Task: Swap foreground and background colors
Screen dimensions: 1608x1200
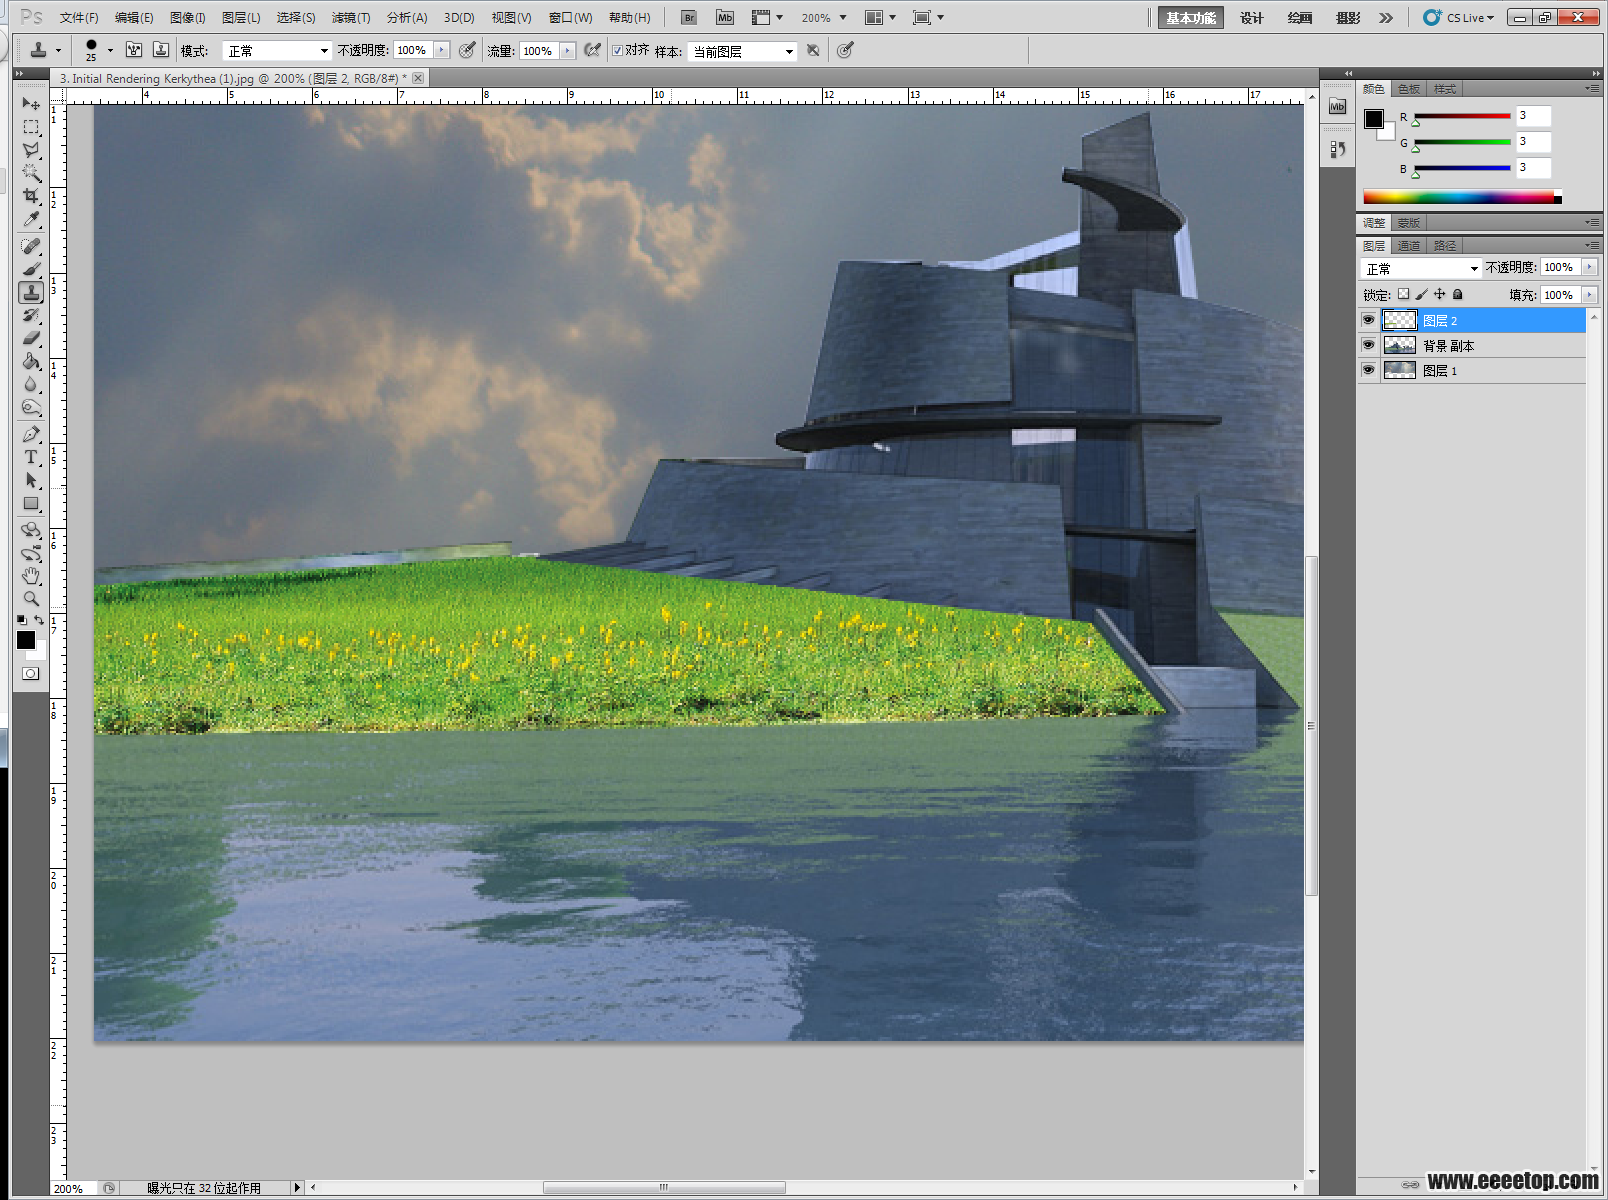Action: tap(40, 620)
